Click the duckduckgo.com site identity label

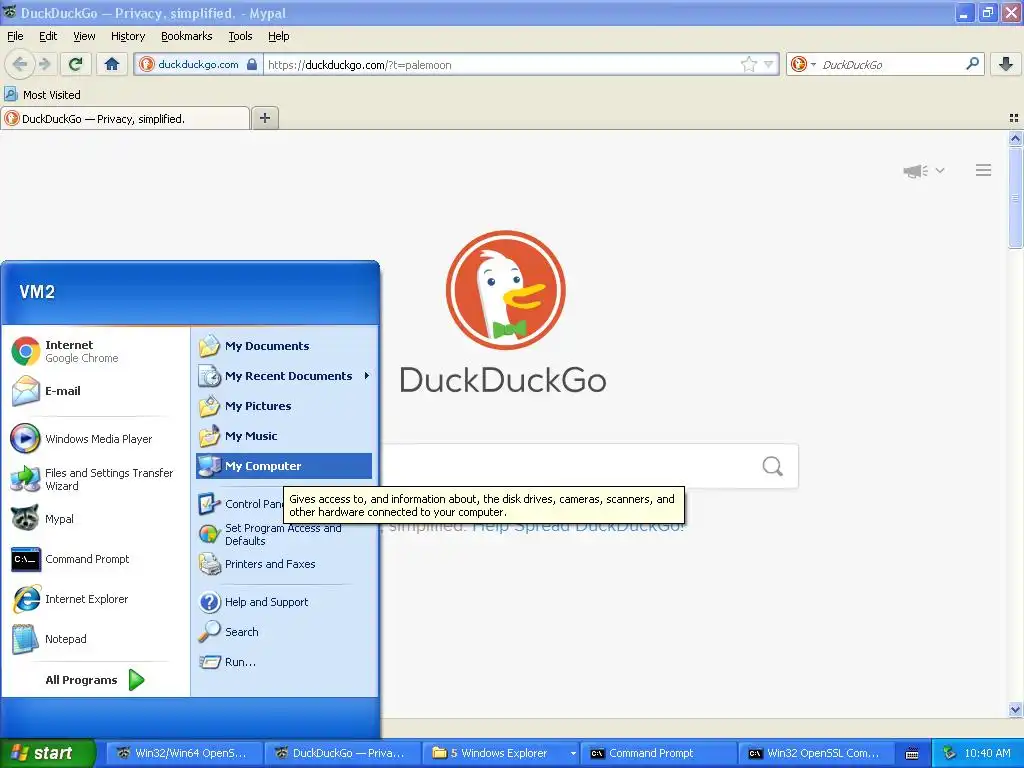[198, 64]
